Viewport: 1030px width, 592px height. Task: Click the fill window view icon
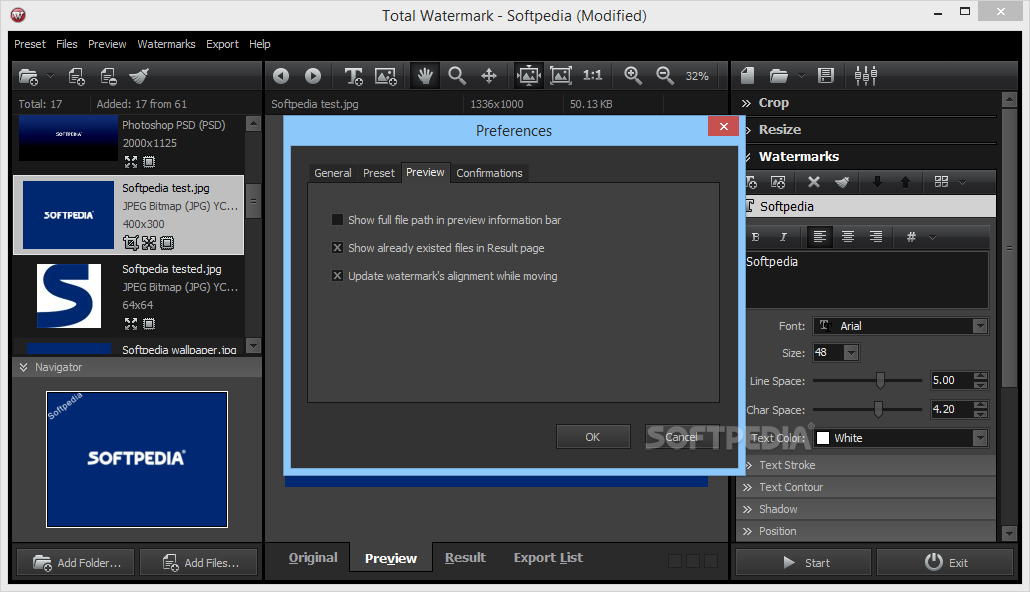[x=560, y=76]
